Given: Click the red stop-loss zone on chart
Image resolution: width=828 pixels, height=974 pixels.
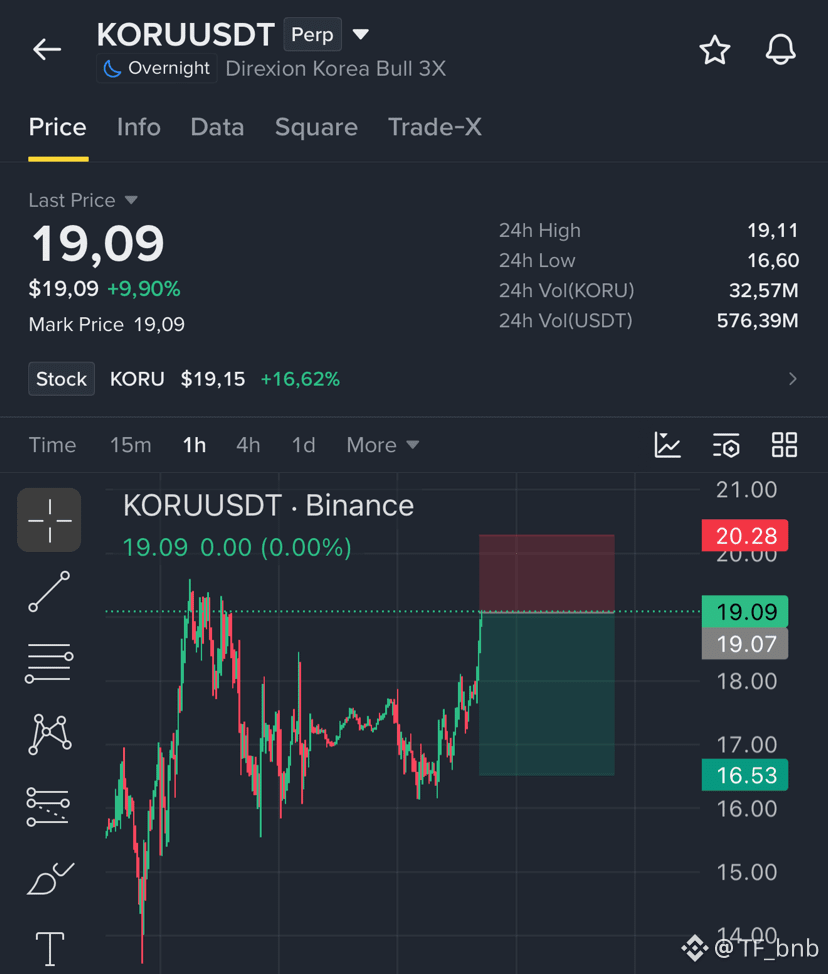Looking at the screenshot, I should point(547,573).
